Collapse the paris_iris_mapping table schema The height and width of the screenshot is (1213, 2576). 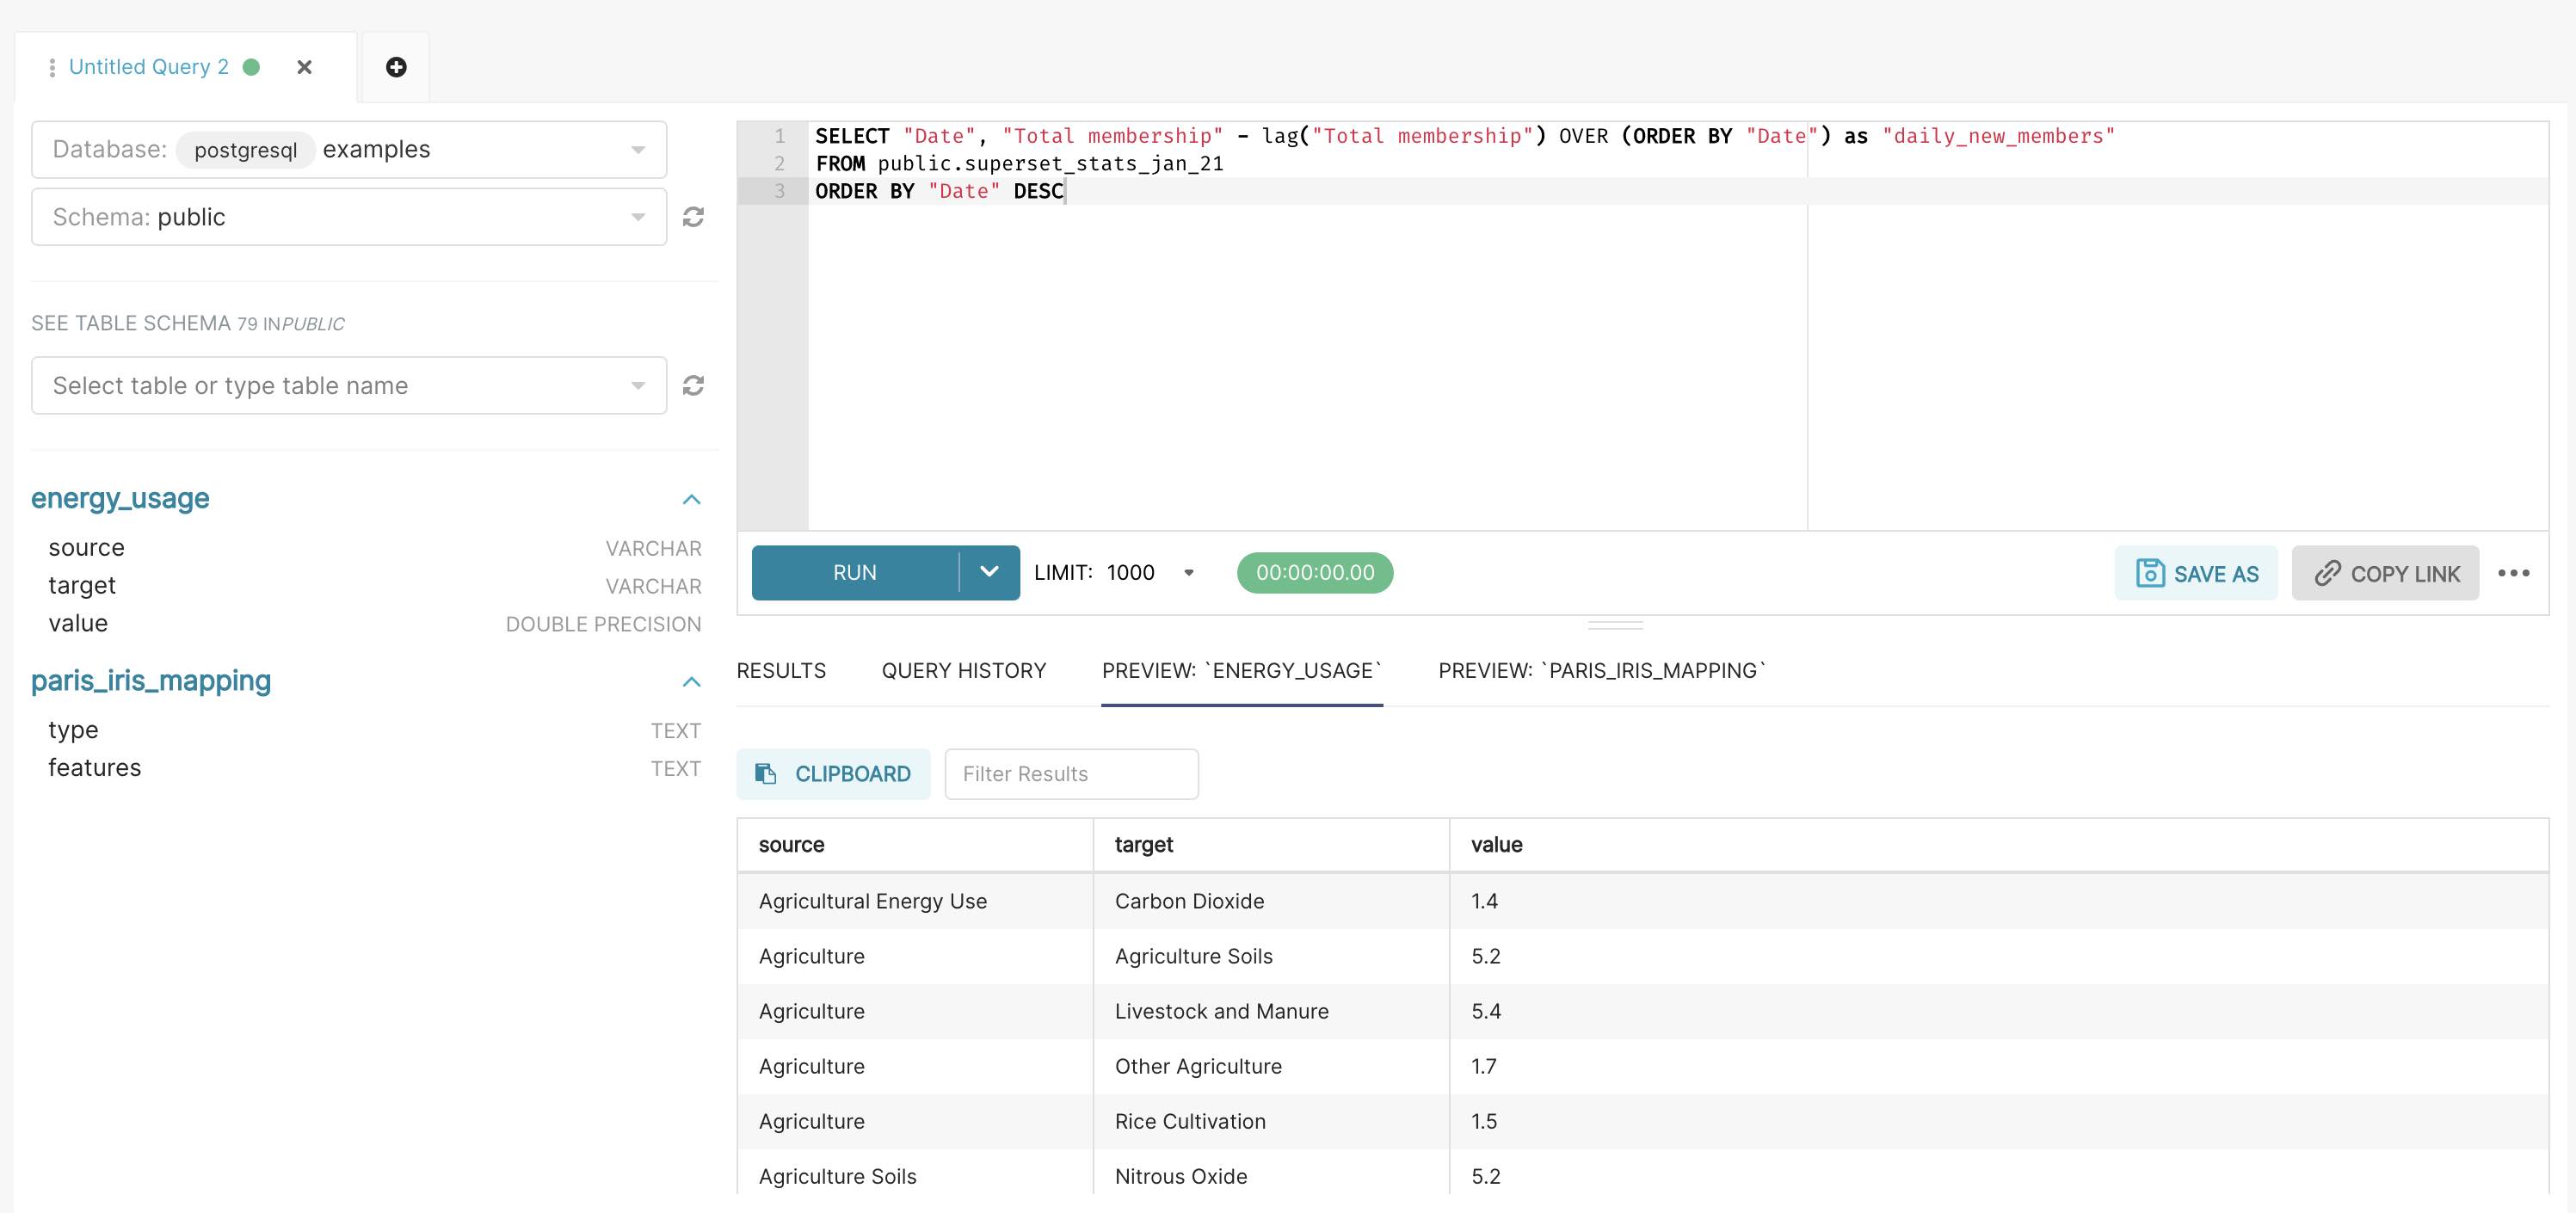[690, 681]
